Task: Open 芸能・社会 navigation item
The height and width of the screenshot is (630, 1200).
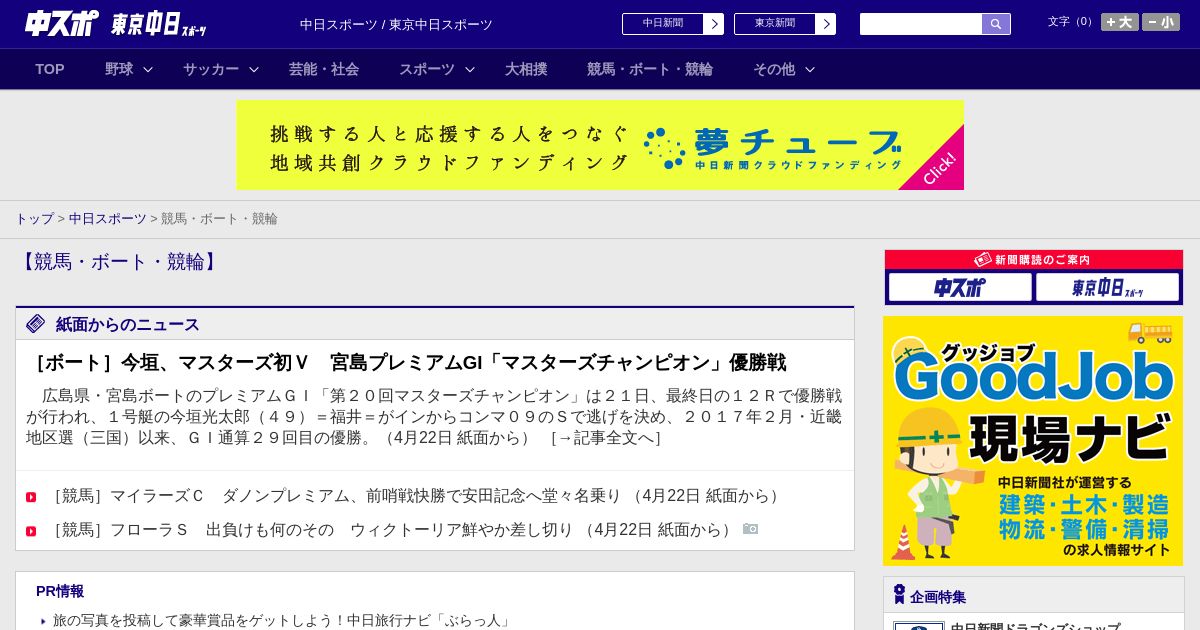Action: pyautogui.click(x=324, y=69)
